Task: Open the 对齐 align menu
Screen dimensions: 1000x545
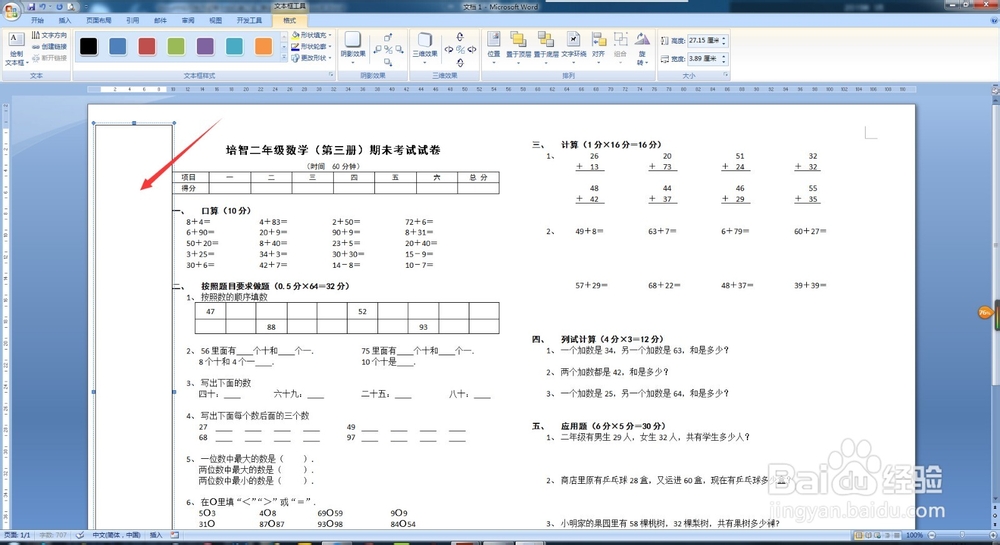Action: pos(598,48)
